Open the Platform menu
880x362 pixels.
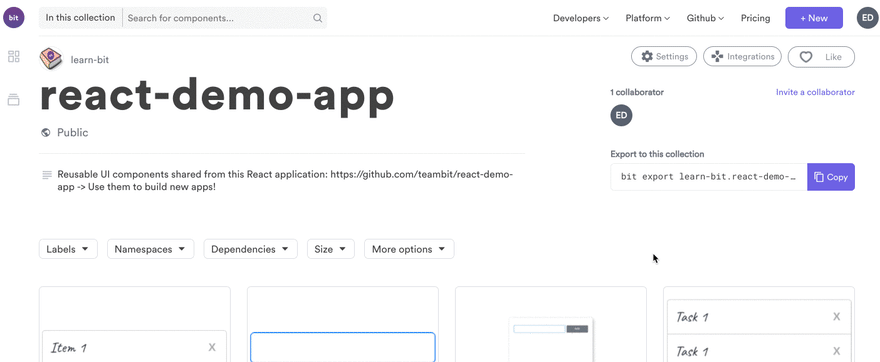coord(648,18)
